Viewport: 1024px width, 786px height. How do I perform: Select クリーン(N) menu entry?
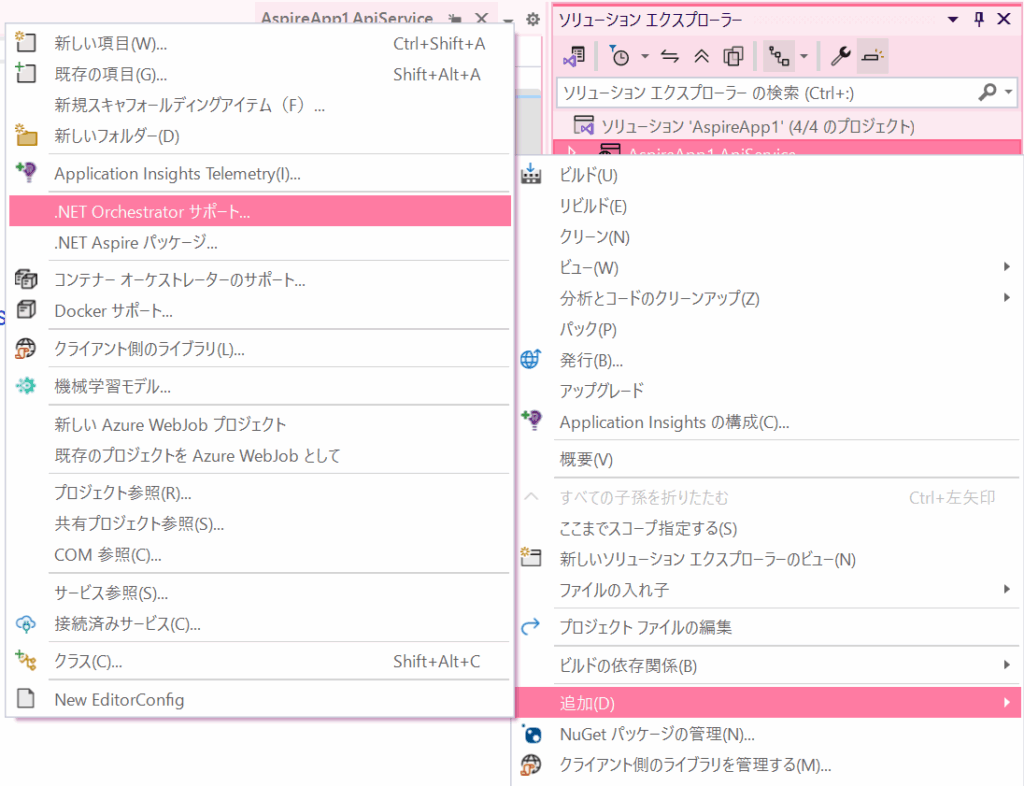coord(767,237)
